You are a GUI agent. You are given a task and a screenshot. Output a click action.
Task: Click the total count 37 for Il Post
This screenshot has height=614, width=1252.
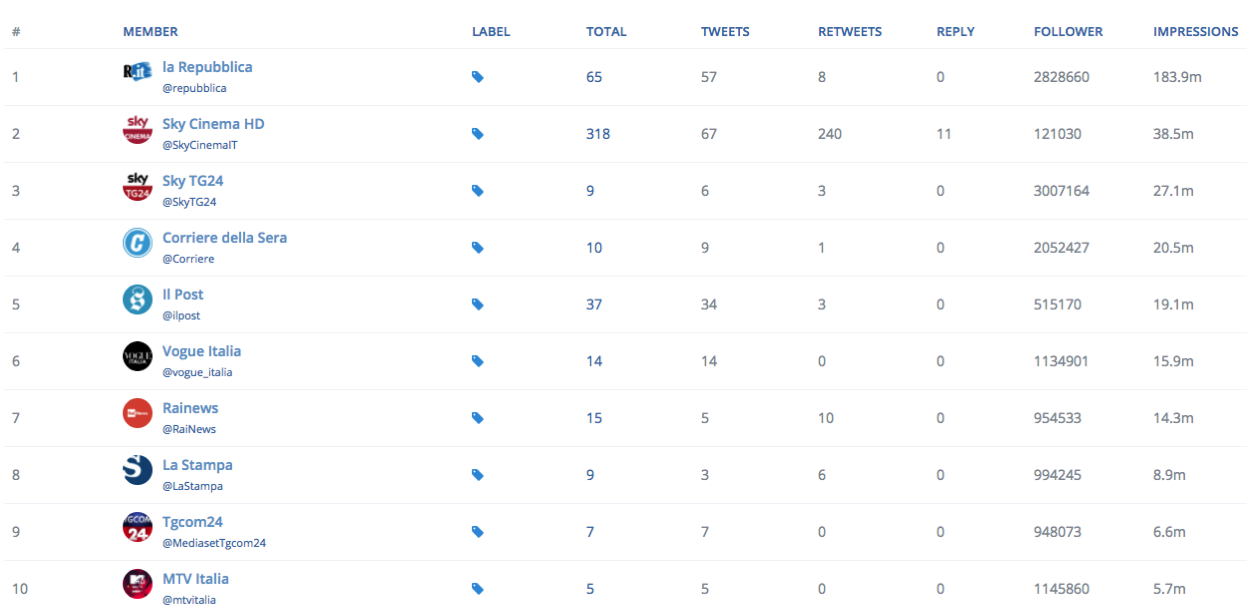[x=594, y=304]
